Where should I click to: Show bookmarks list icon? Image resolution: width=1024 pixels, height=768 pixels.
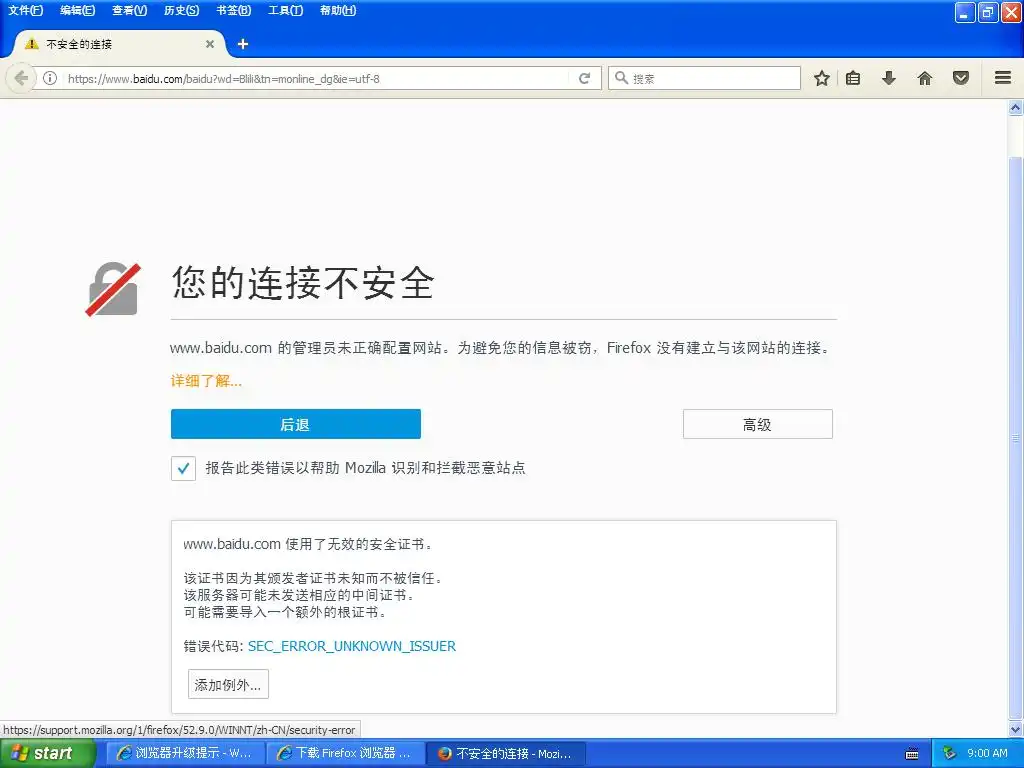(853, 78)
